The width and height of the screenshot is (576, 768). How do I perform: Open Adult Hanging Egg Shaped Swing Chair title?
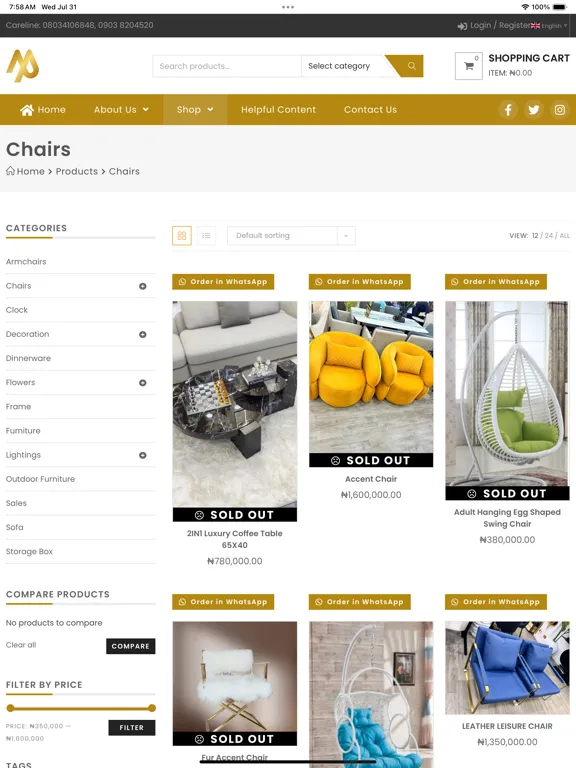point(507,518)
